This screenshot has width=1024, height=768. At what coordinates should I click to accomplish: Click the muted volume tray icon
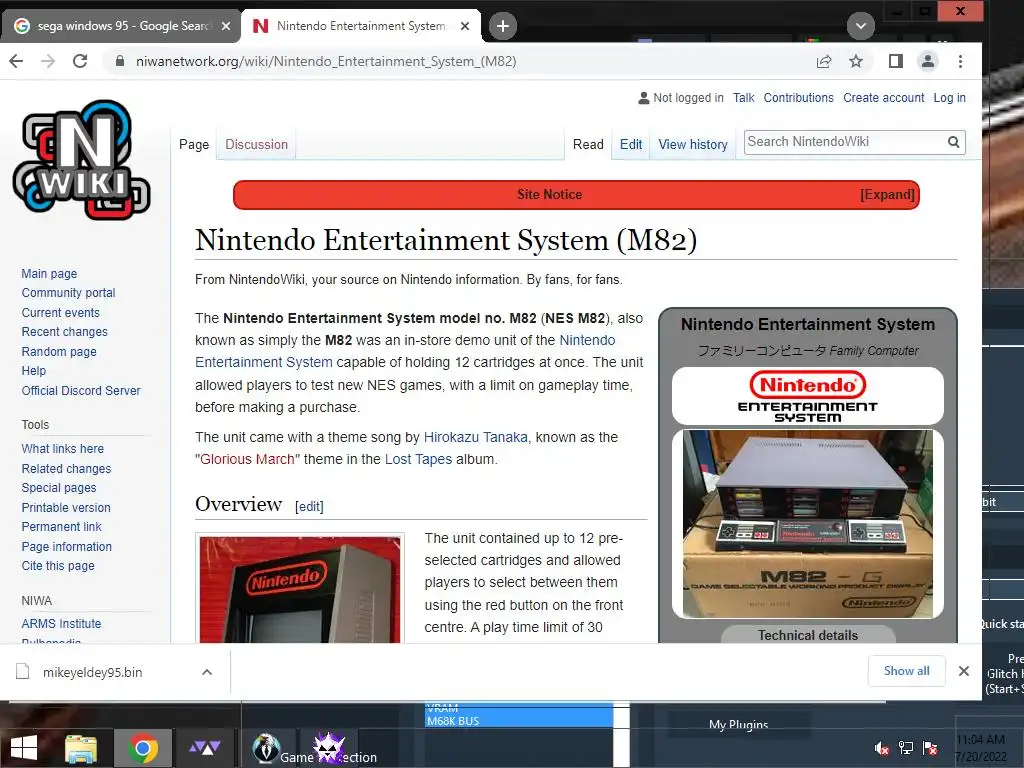(882, 748)
